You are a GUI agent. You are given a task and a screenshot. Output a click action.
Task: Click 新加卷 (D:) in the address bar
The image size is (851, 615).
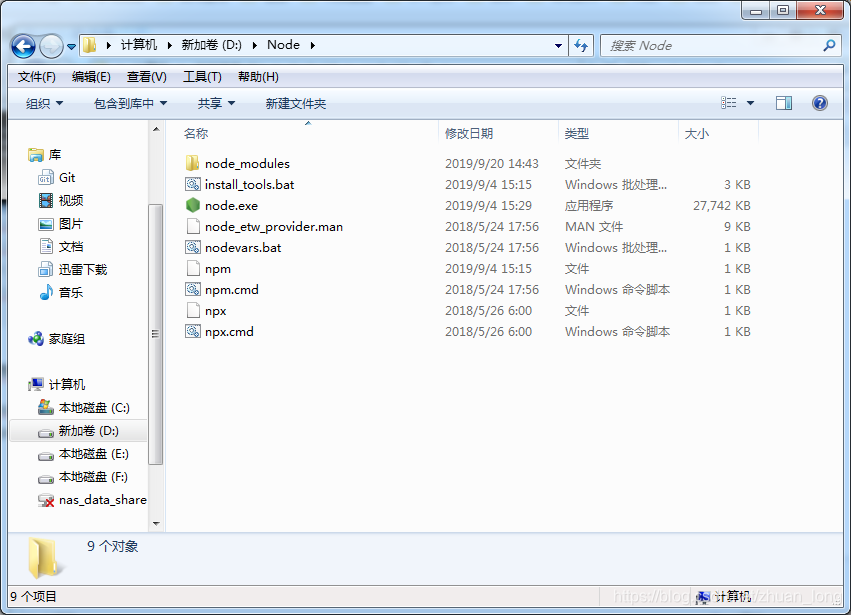(212, 45)
